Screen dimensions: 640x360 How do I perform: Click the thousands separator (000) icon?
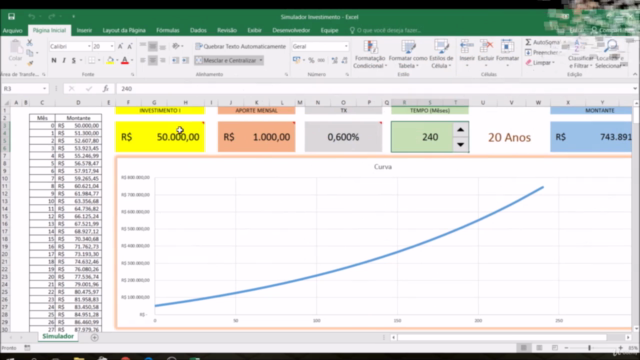322,60
